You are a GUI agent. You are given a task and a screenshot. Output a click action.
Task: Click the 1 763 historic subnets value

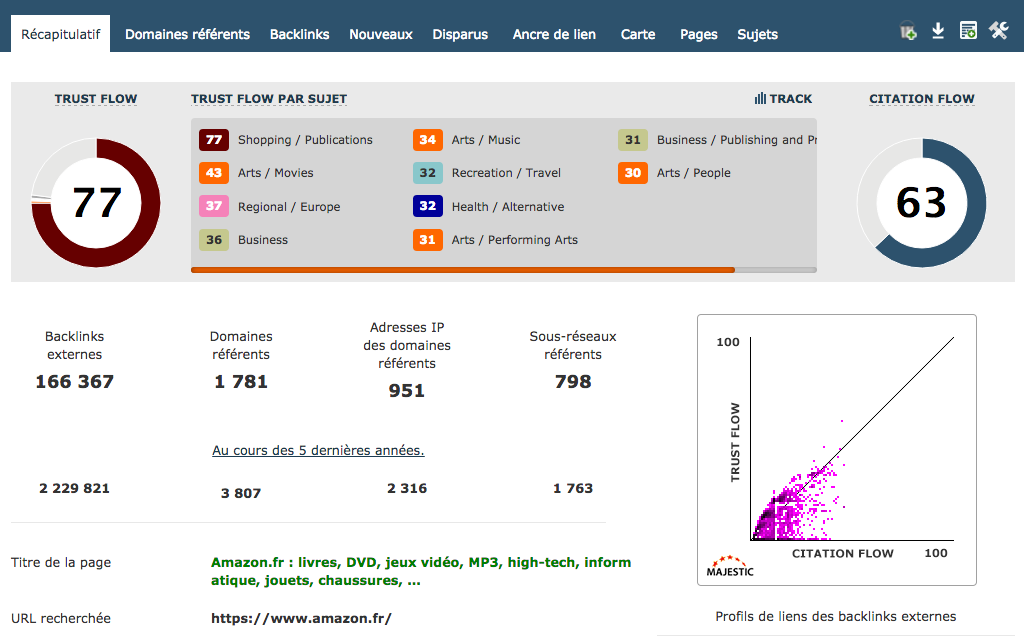[x=573, y=488]
